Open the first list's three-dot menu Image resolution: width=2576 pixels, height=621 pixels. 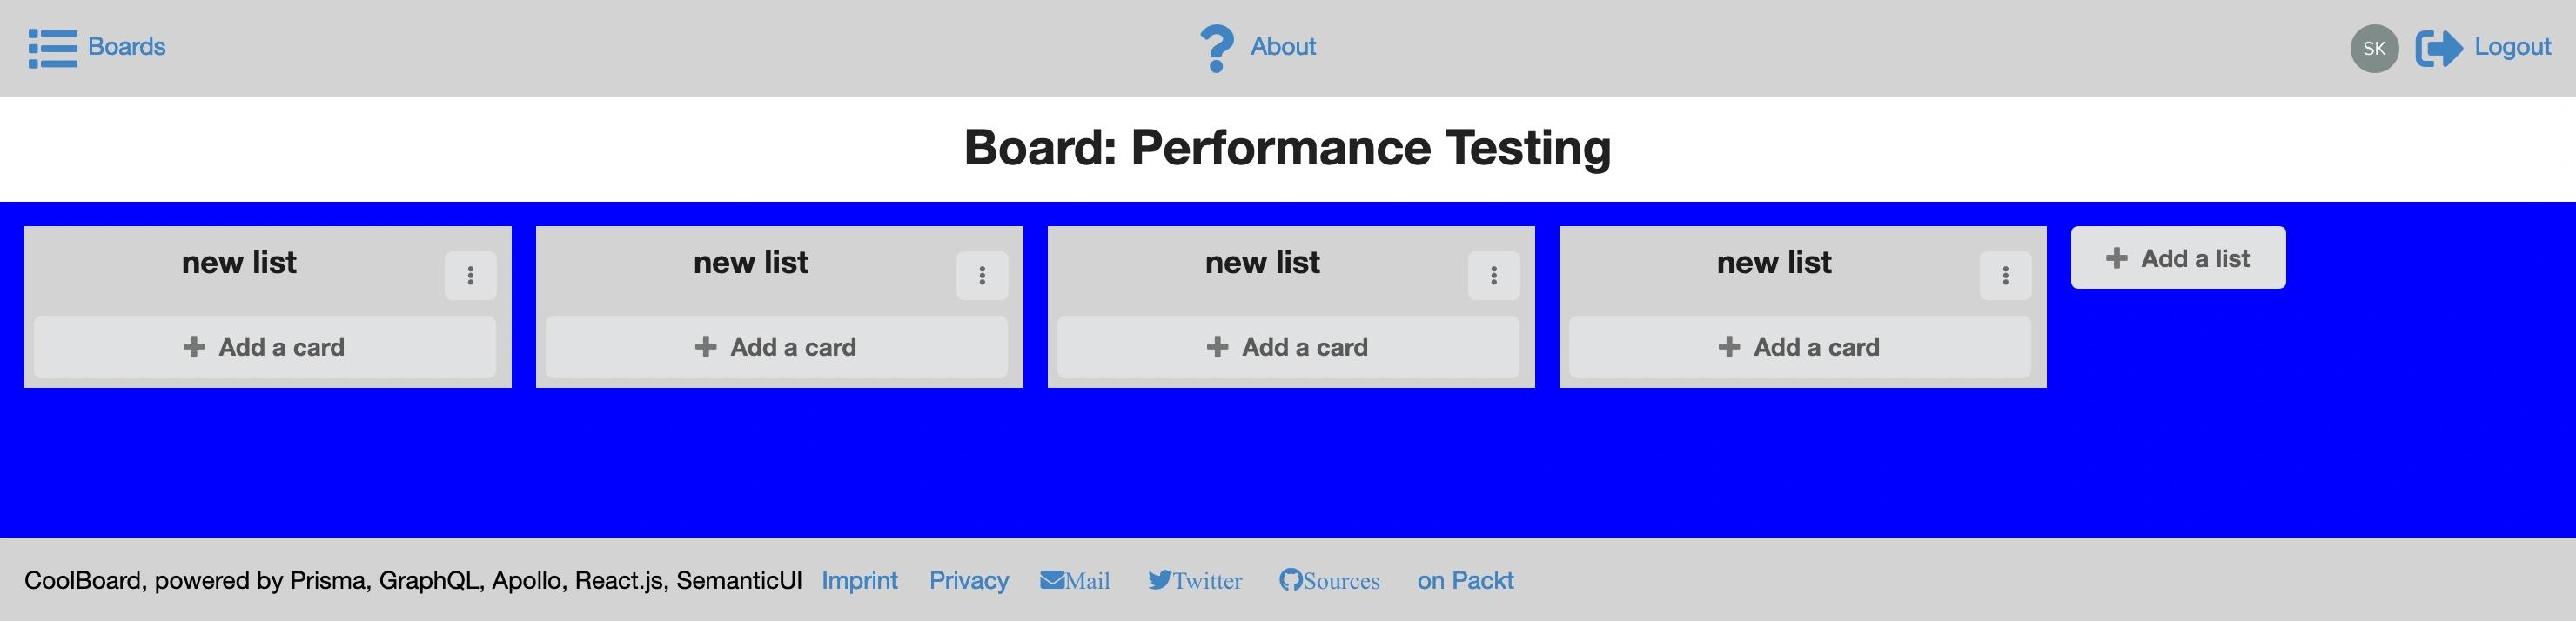click(470, 275)
